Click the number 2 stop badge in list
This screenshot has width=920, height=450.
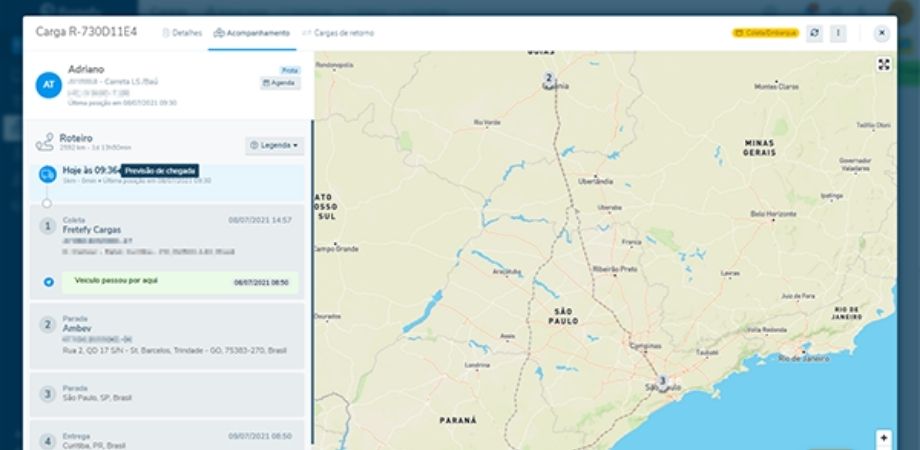(x=48, y=324)
